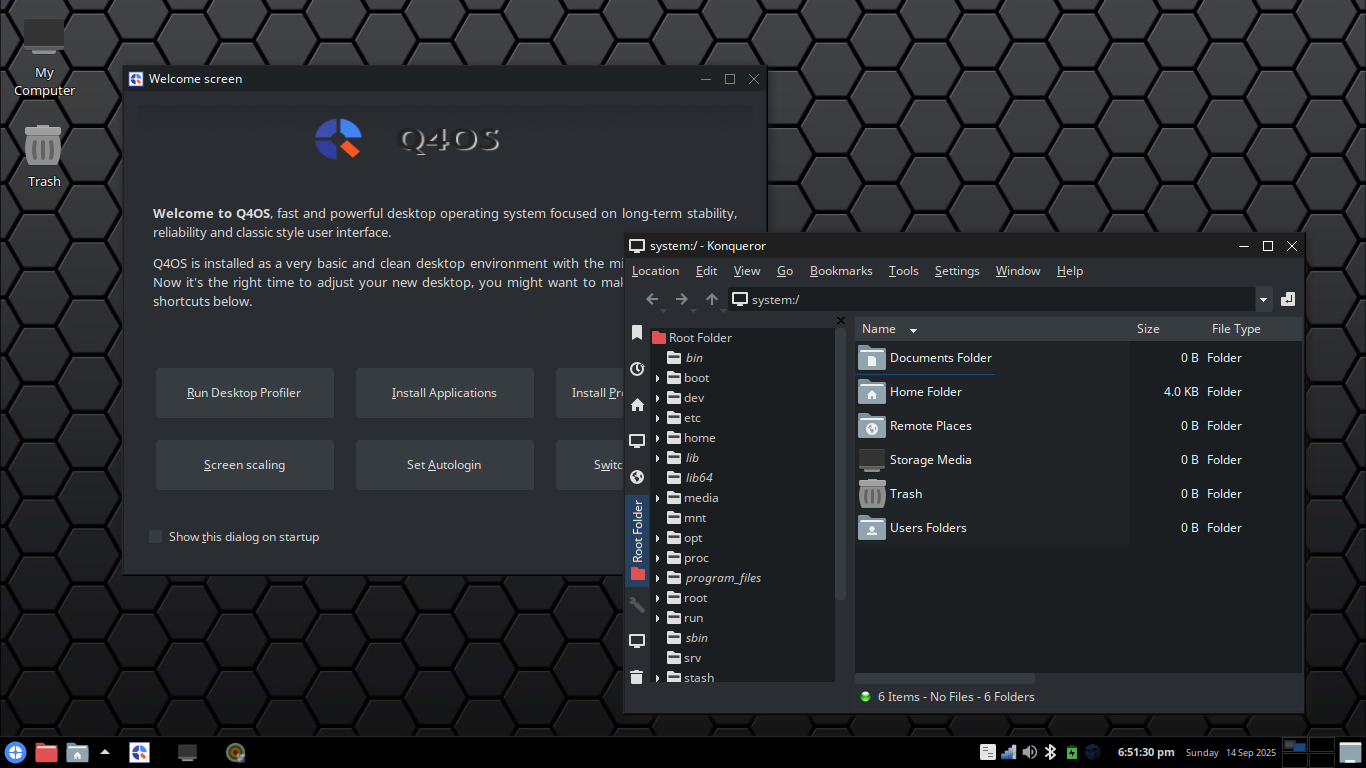This screenshot has height=768, width=1366.
Task: Open the Location menu
Action: 655,271
